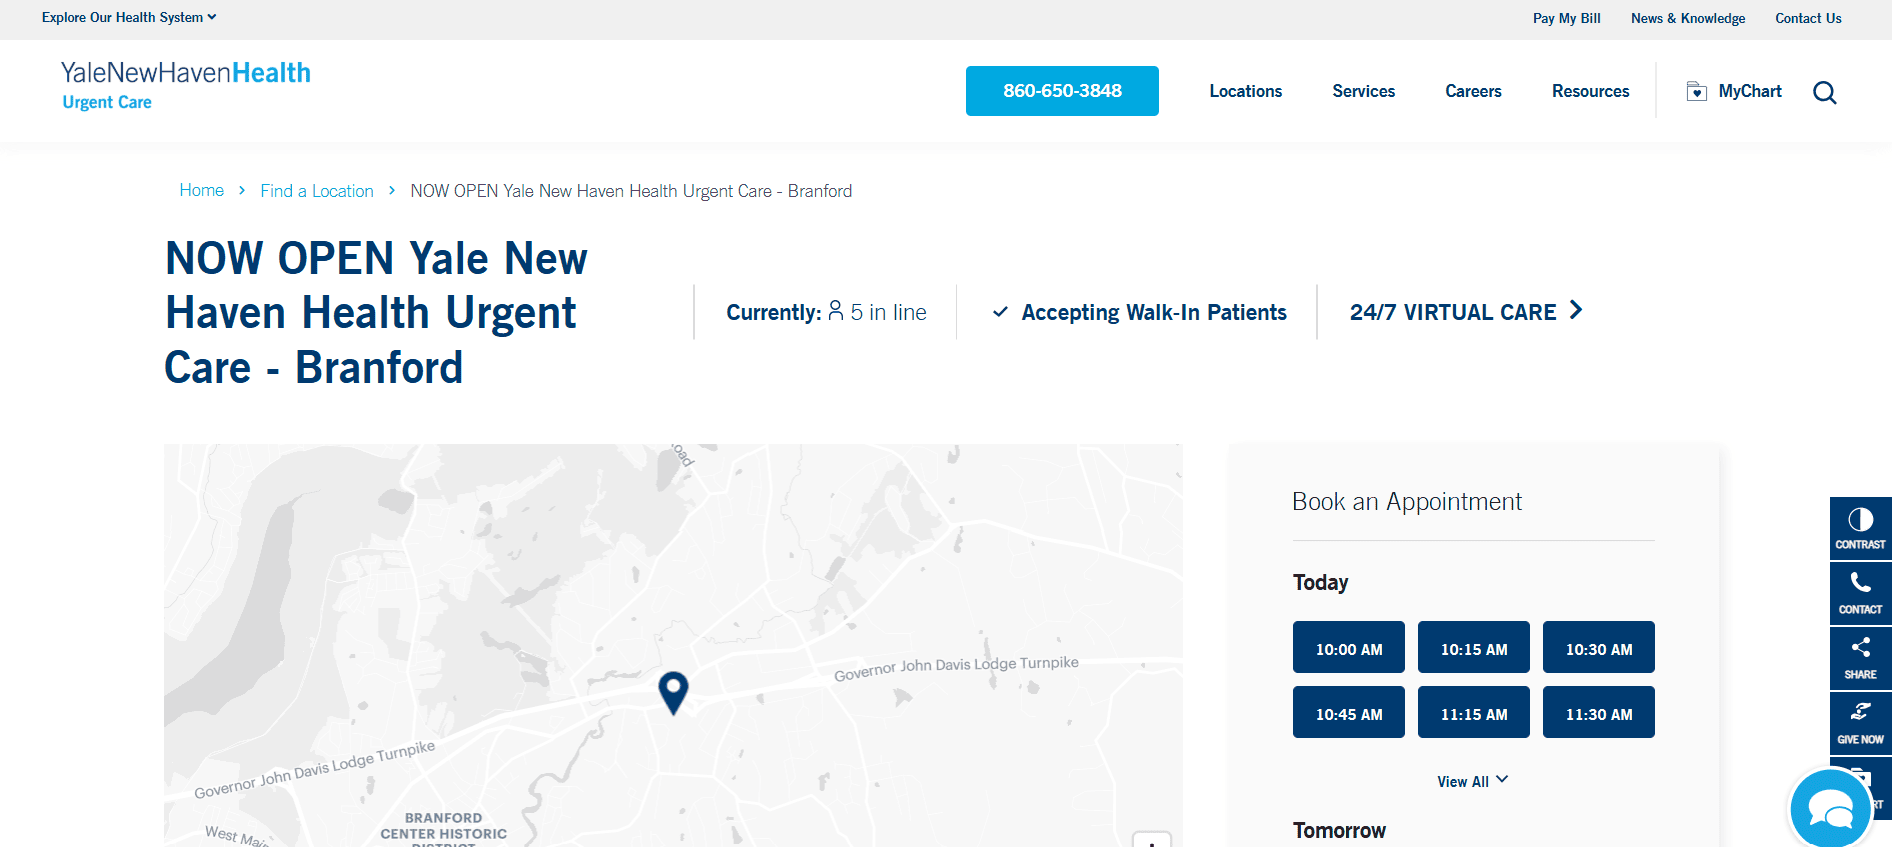
Task: Select the 10:45 AM time slot
Action: tap(1349, 712)
